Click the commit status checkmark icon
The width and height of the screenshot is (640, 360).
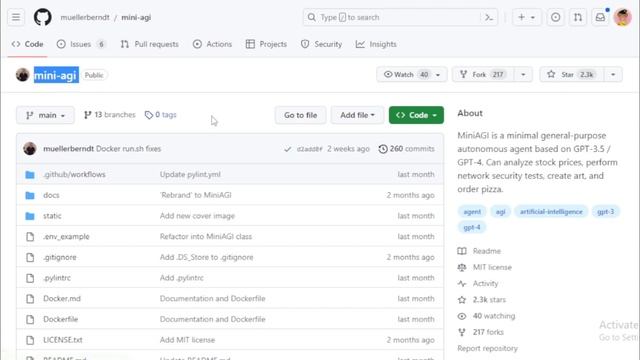pyautogui.click(x=287, y=149)
